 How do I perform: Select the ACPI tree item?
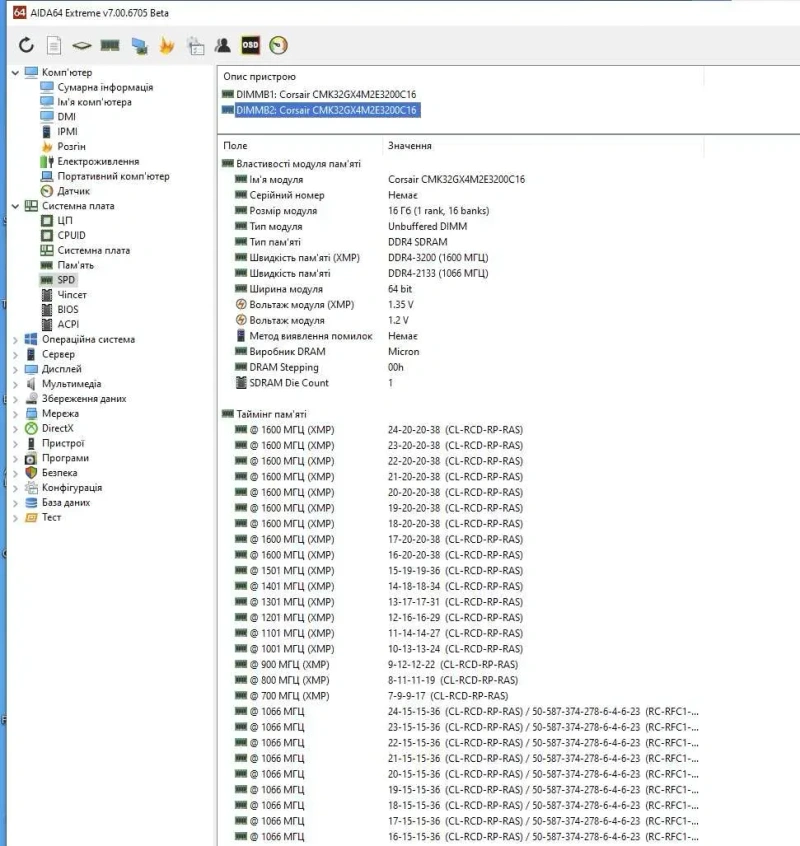[x=68, y=324]
